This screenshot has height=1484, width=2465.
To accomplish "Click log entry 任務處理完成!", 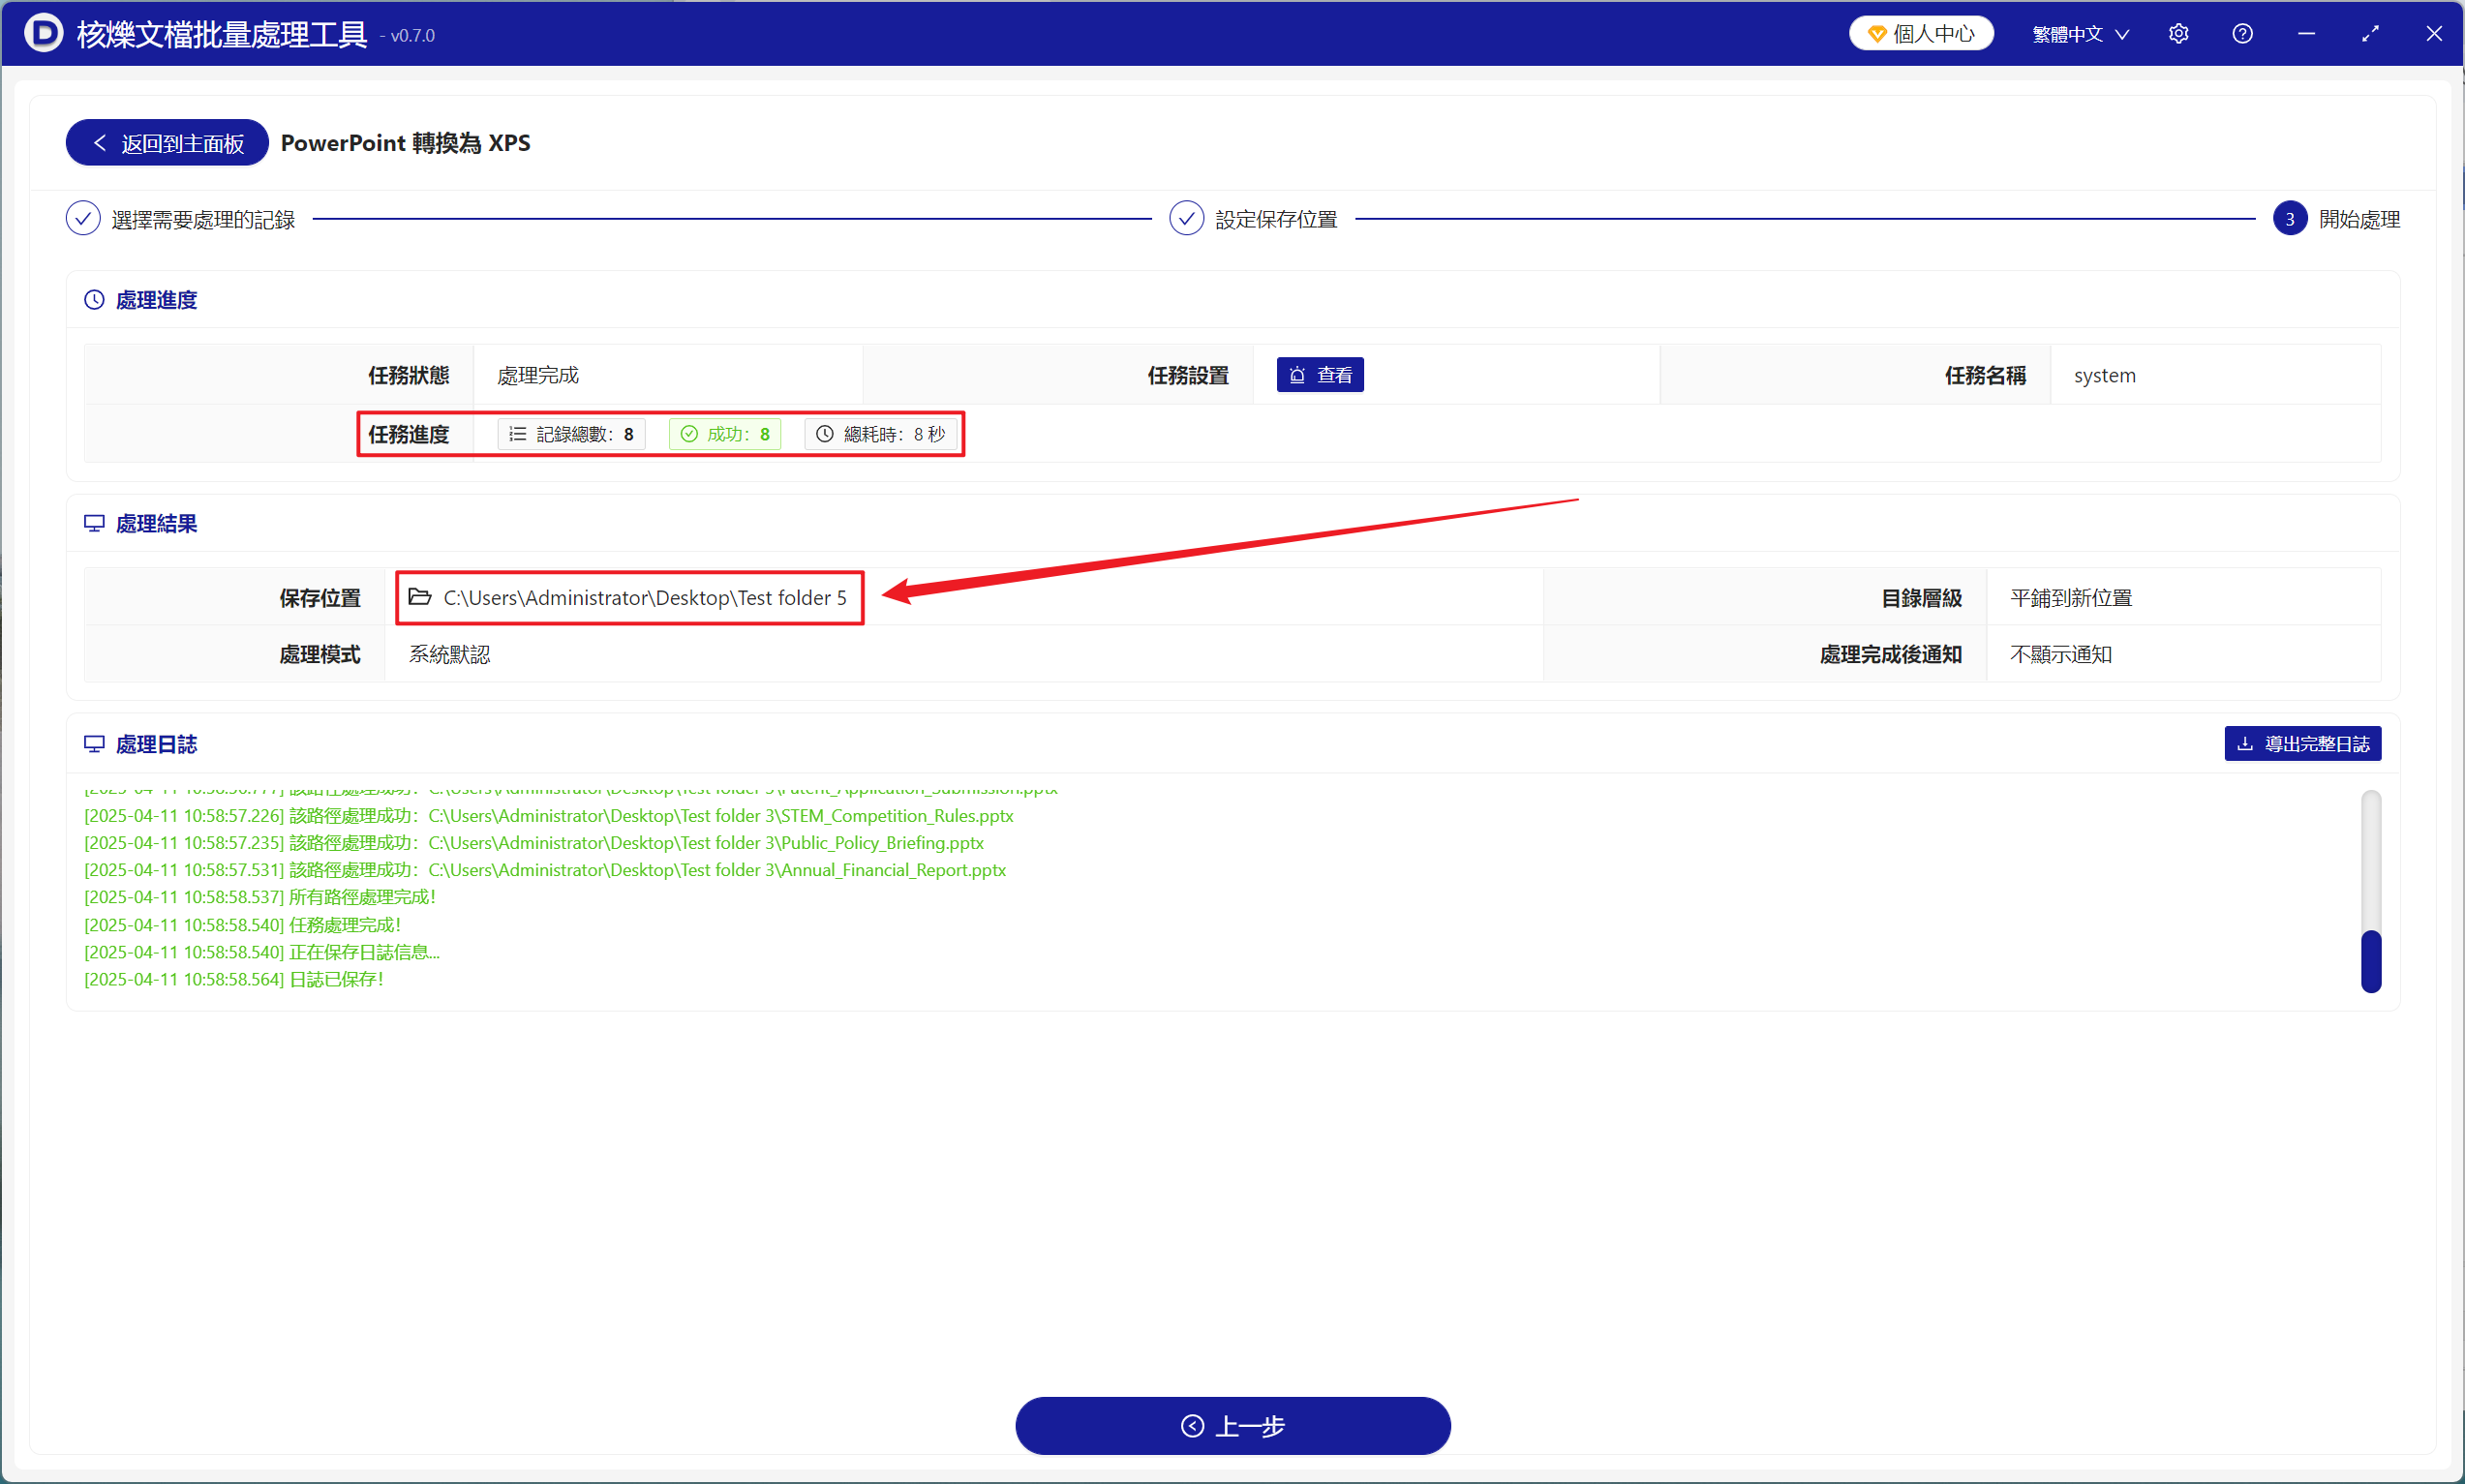I will point(243,925).
